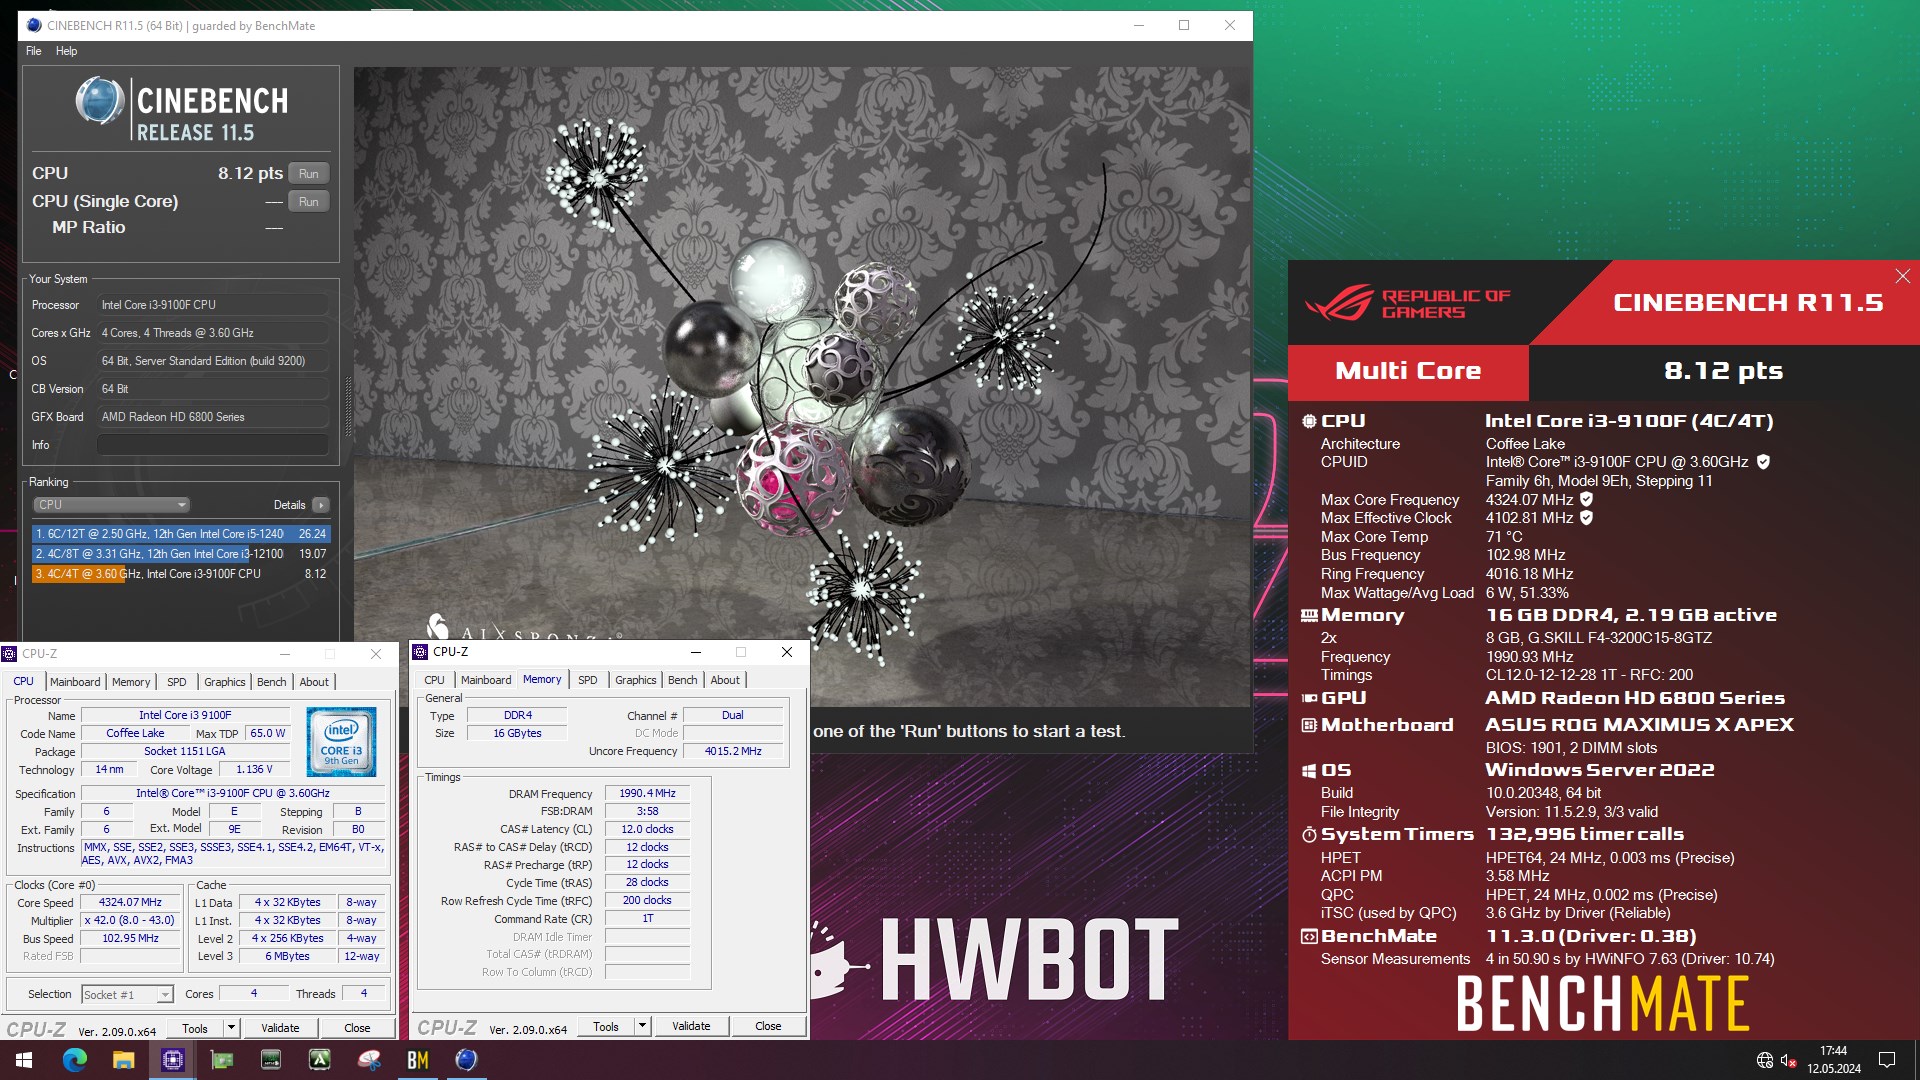Click the Info input field in Your System
The image size is (1920, 1080).
coord(213,445)
